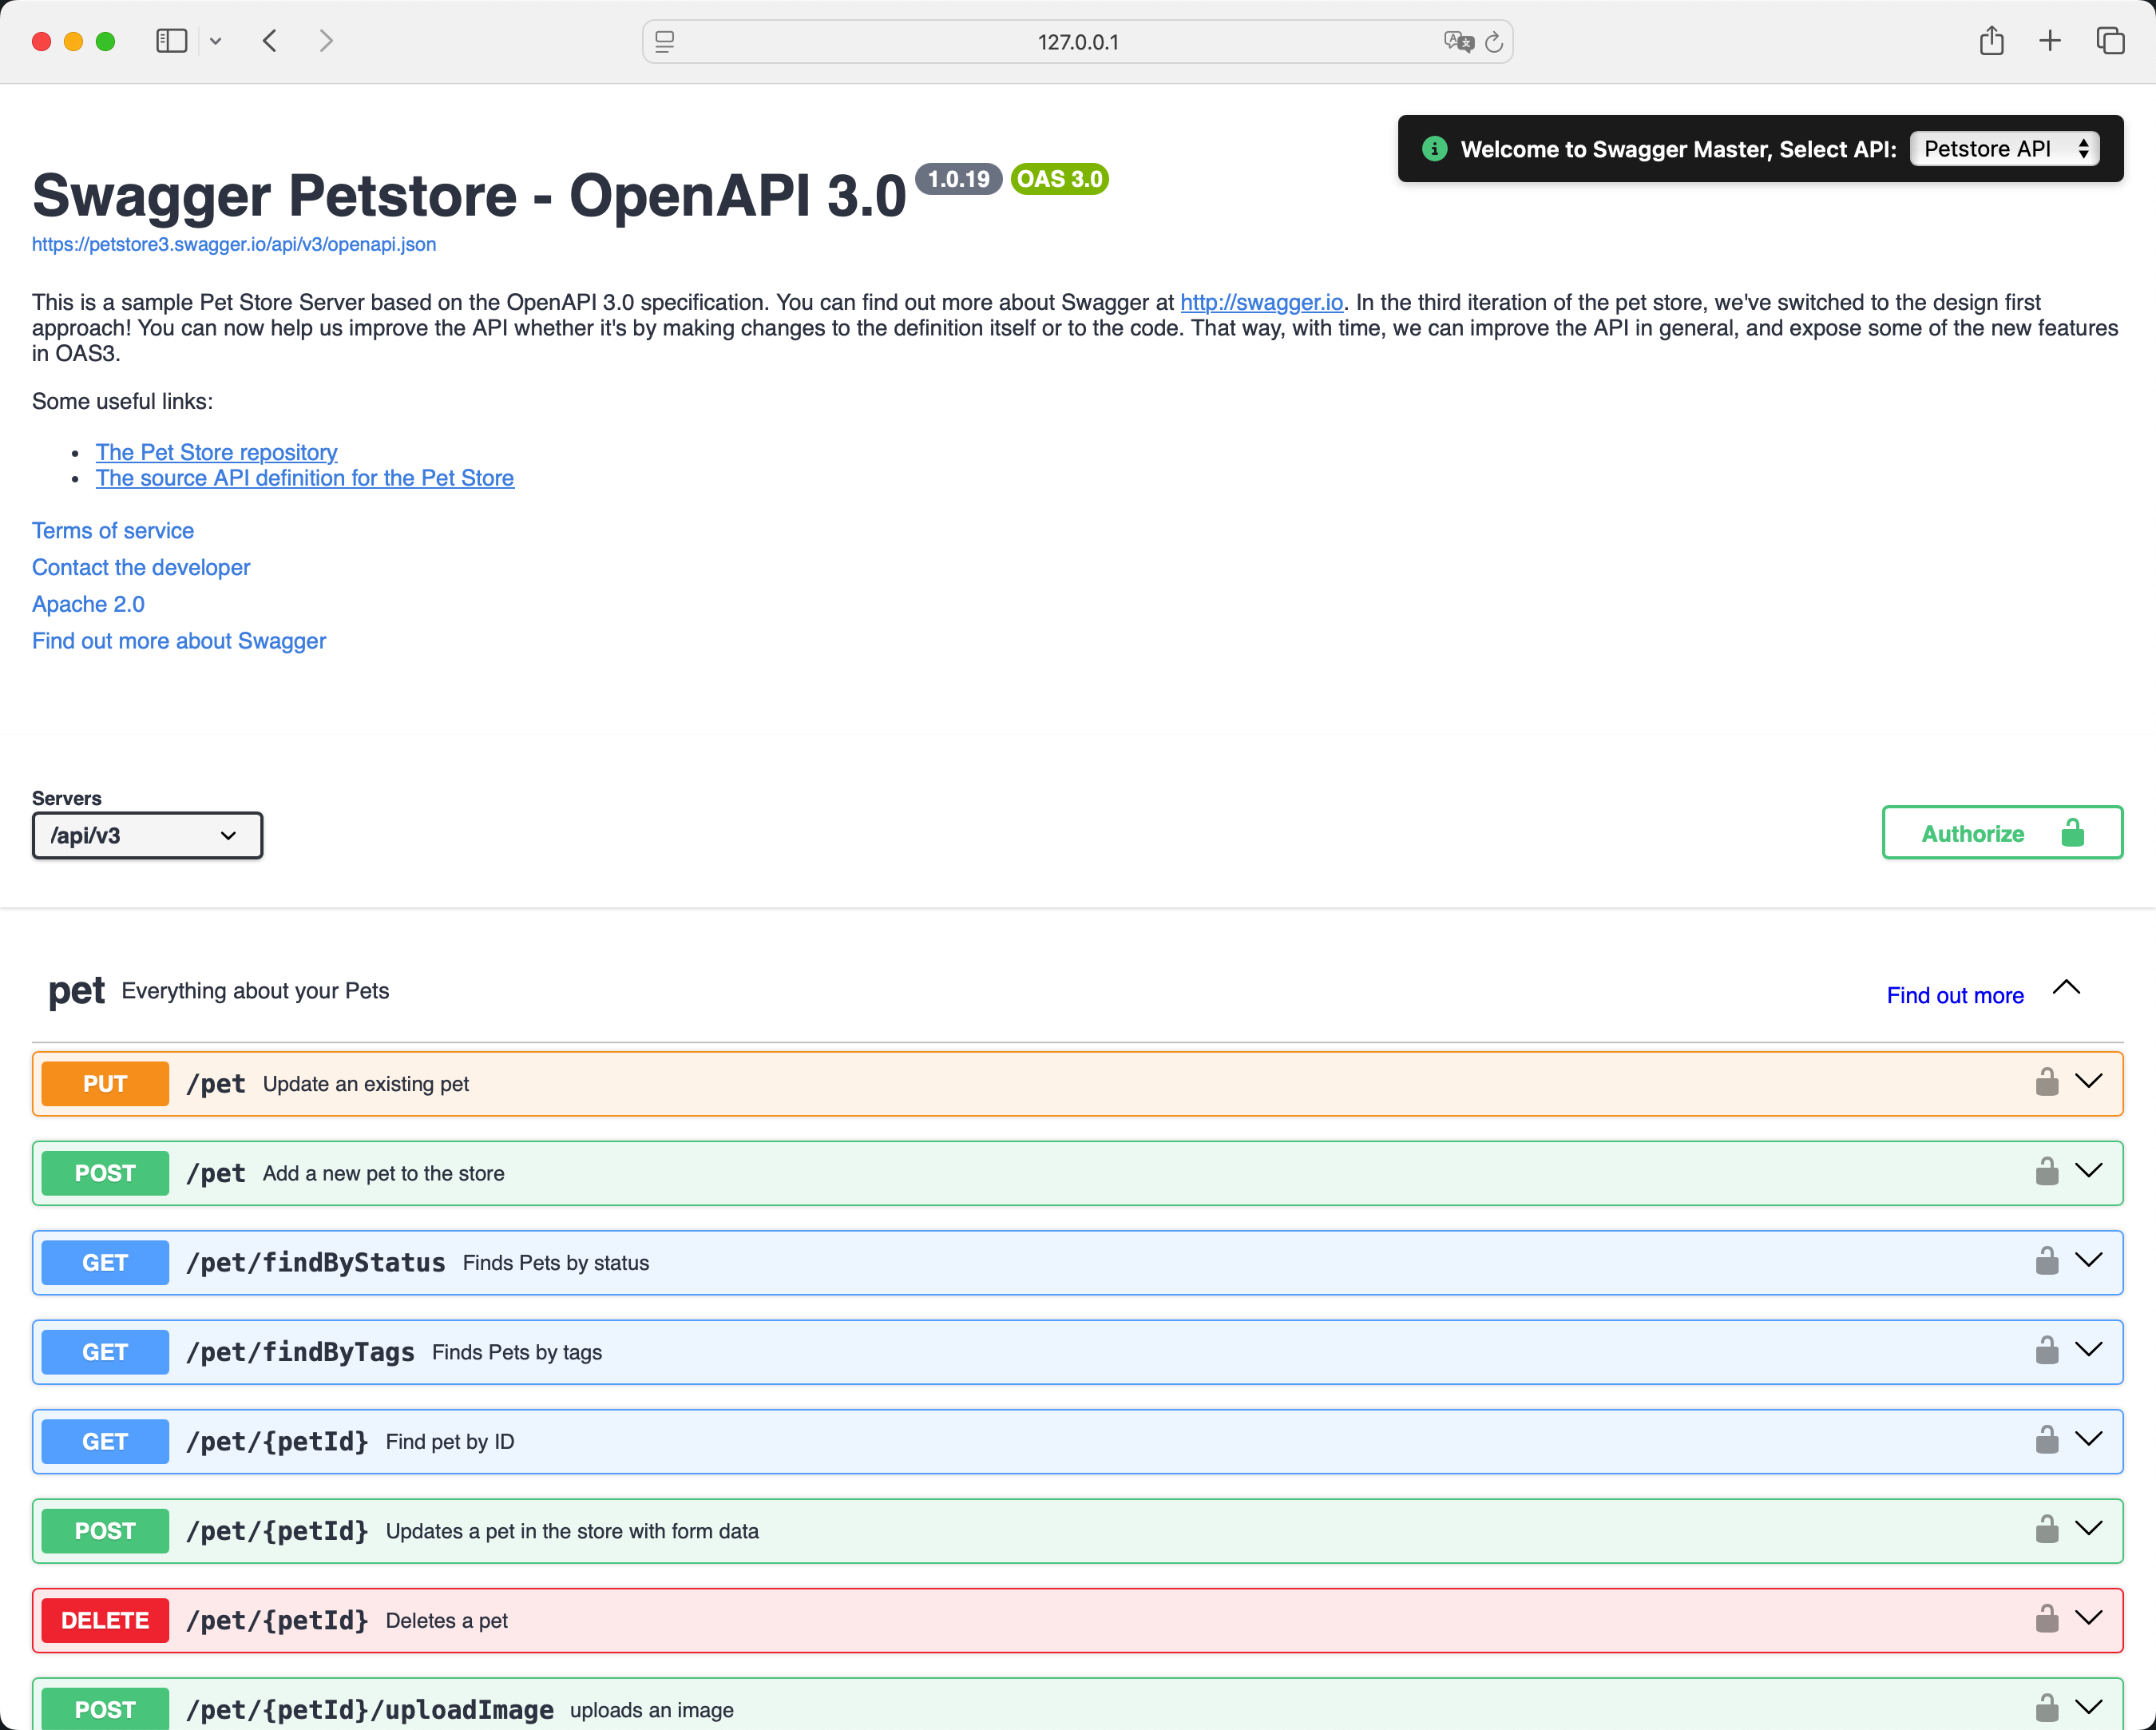
Task: Click the lock icon on PUT /pet
Action: 2046,1083
